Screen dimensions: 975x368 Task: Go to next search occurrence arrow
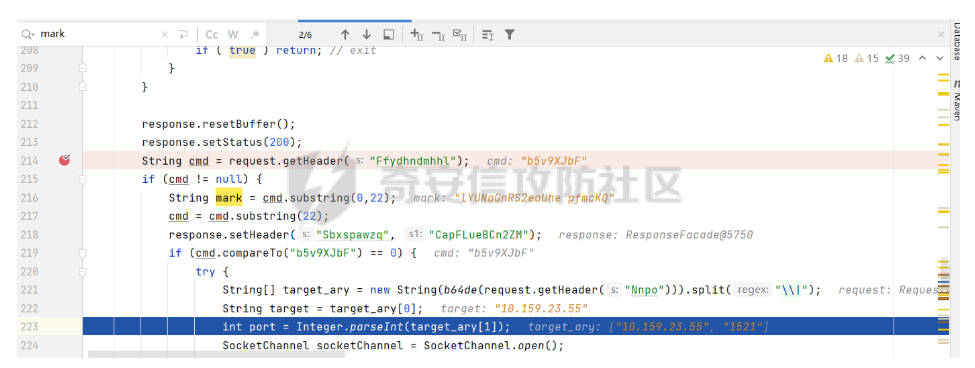(x=367, y=35)
